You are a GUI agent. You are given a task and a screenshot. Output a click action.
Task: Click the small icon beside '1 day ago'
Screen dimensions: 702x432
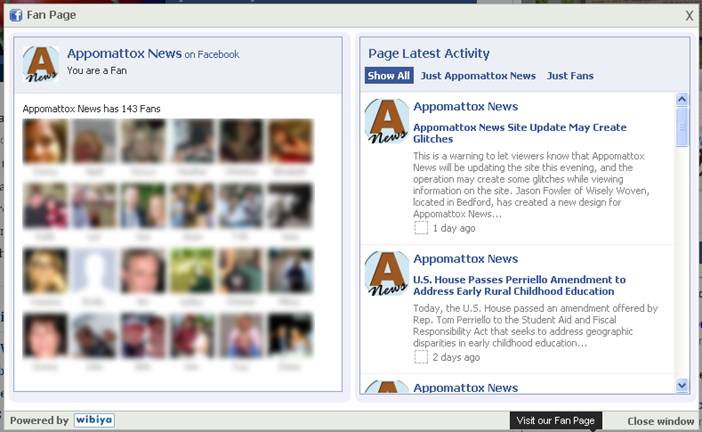(x=421, y=228)
